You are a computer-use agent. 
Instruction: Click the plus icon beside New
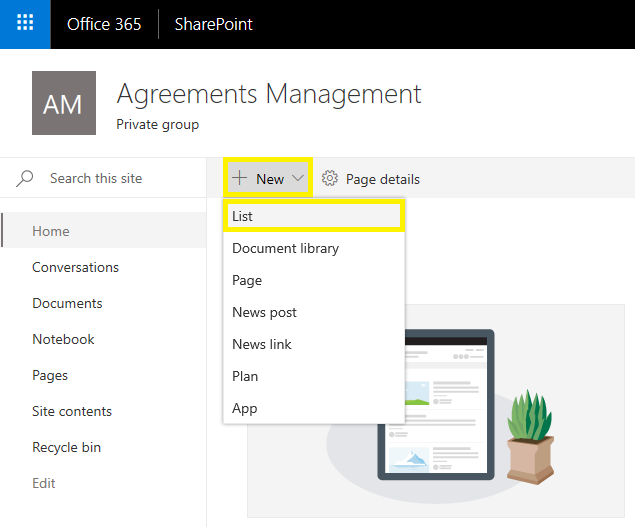(x=239, y=178)
